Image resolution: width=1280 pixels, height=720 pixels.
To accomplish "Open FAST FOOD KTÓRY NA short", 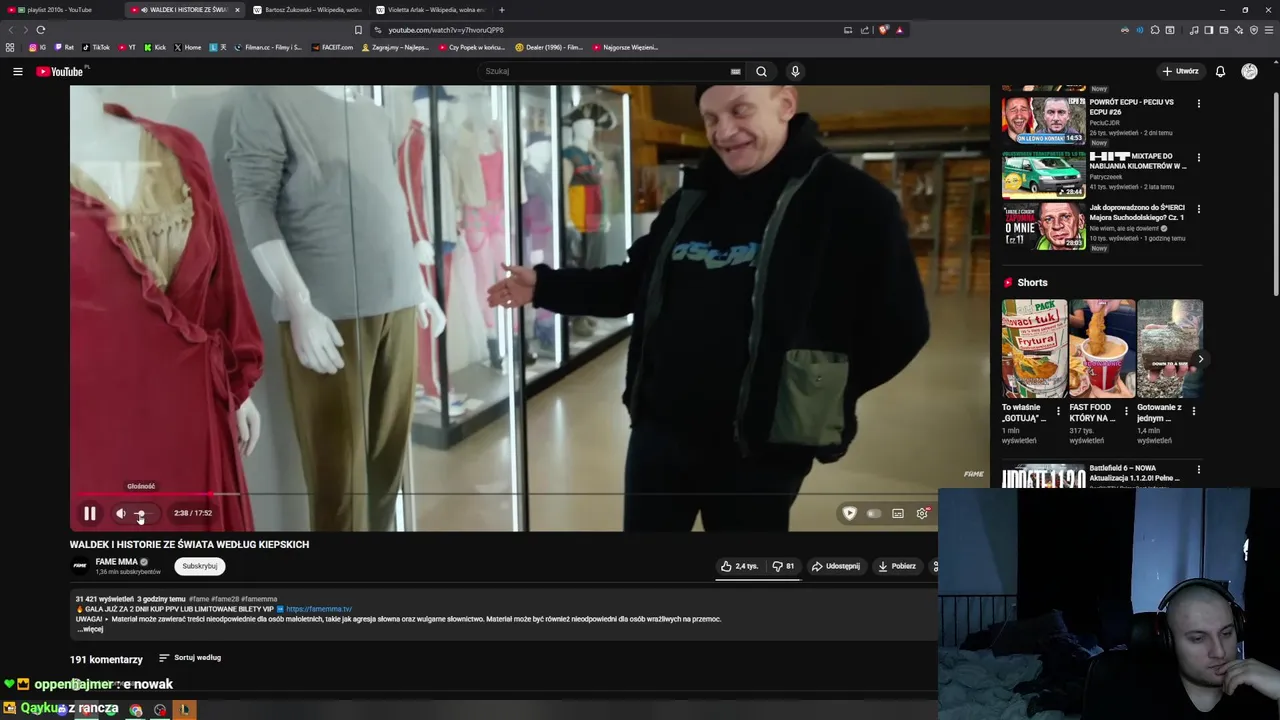I will pos(1102,349).
